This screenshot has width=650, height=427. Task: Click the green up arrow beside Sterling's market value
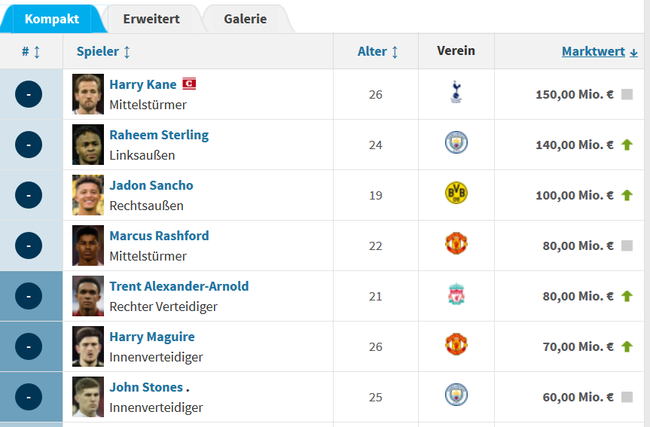pos(627,145)
